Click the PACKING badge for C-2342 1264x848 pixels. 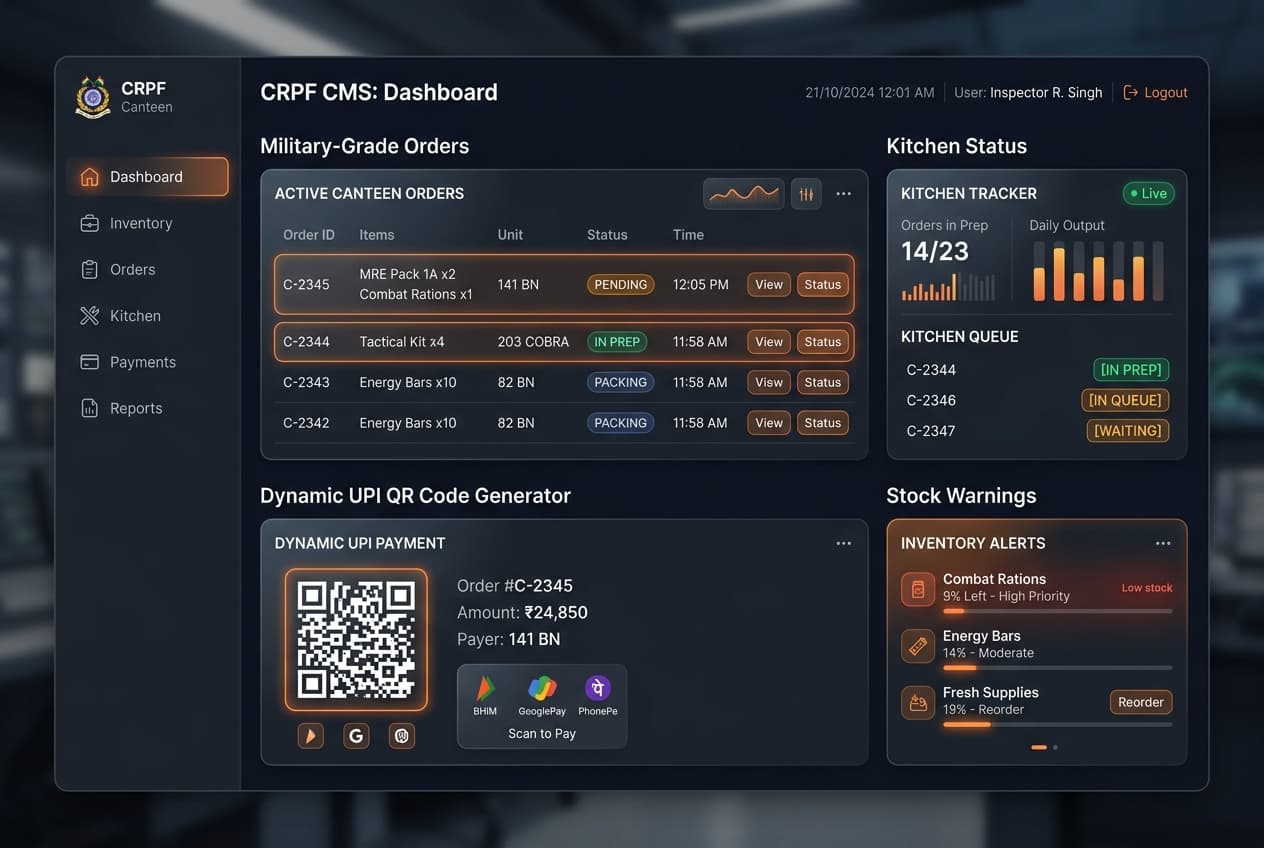pyautogui.click(x=621, y=423)
